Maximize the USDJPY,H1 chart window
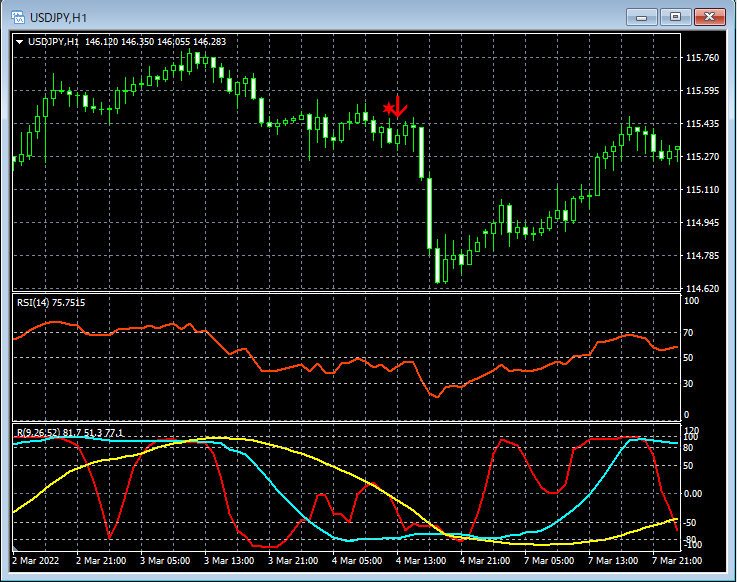Image resolution: width=738 pixels, height=582 pixels. coord(675,17)
